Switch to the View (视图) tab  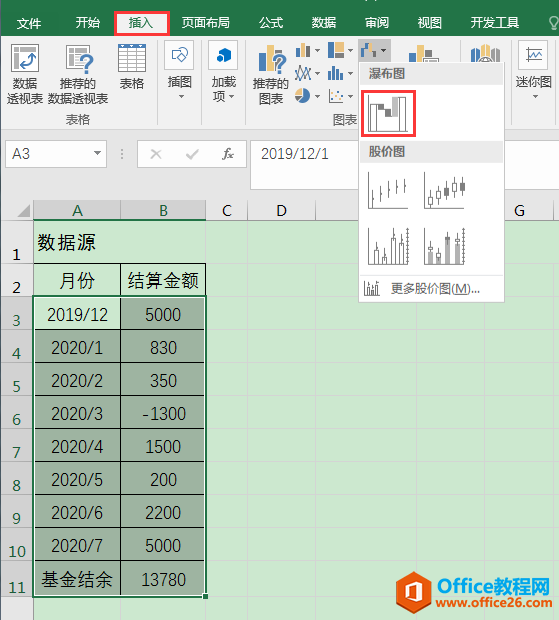click(x=429, y=23)
